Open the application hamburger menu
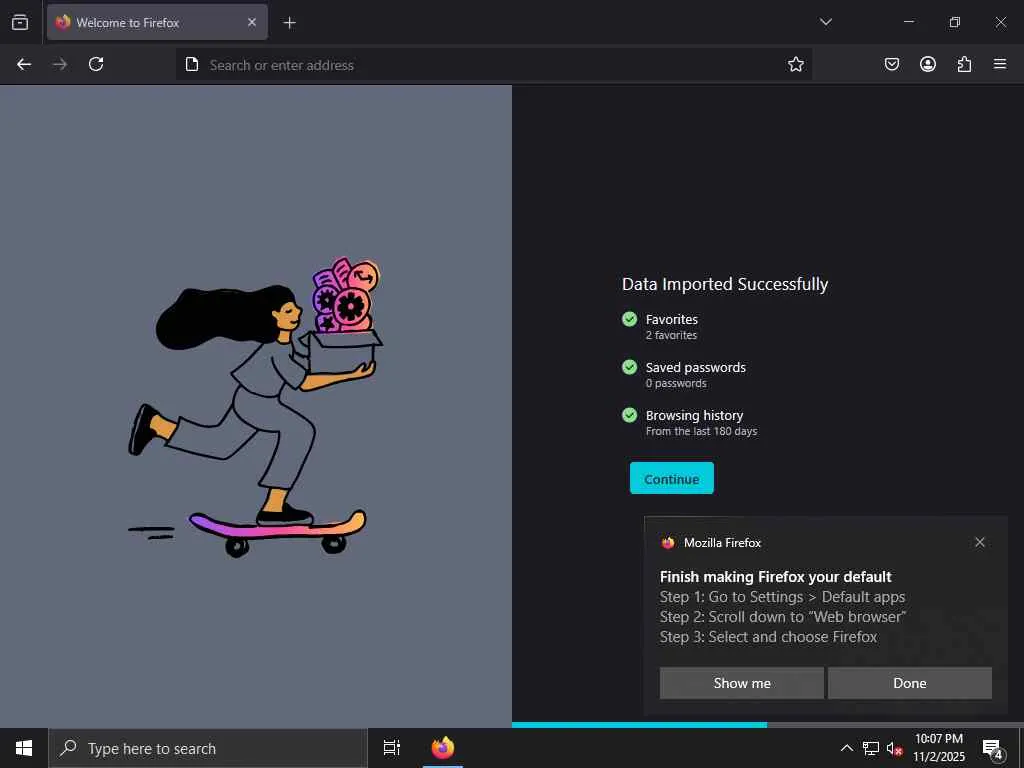 point(1000,64)
